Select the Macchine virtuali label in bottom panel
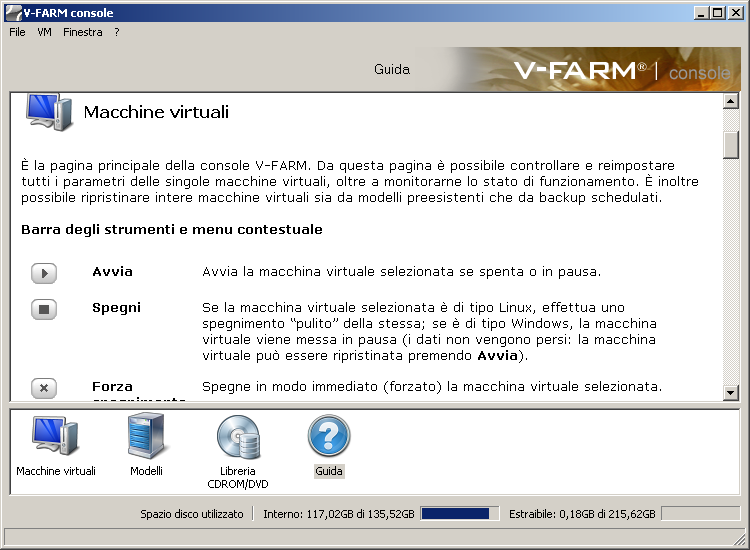The width and height of the screenshot is (750, 550). 56,471
